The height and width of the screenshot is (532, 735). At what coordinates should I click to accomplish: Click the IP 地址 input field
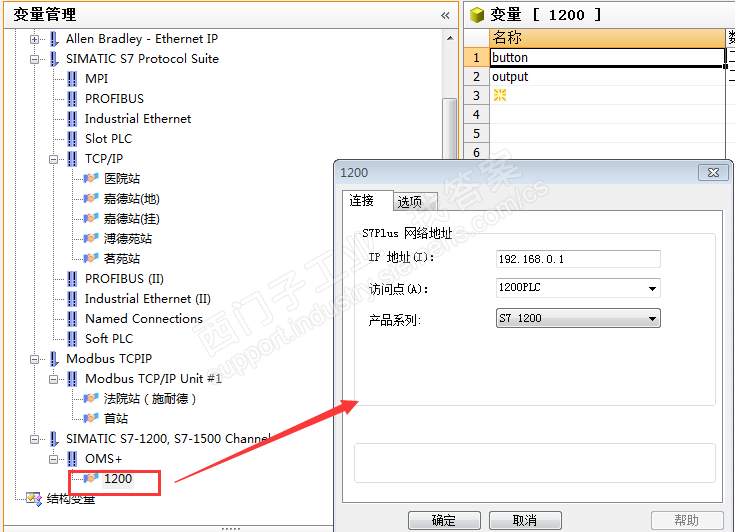coord(578,259)
